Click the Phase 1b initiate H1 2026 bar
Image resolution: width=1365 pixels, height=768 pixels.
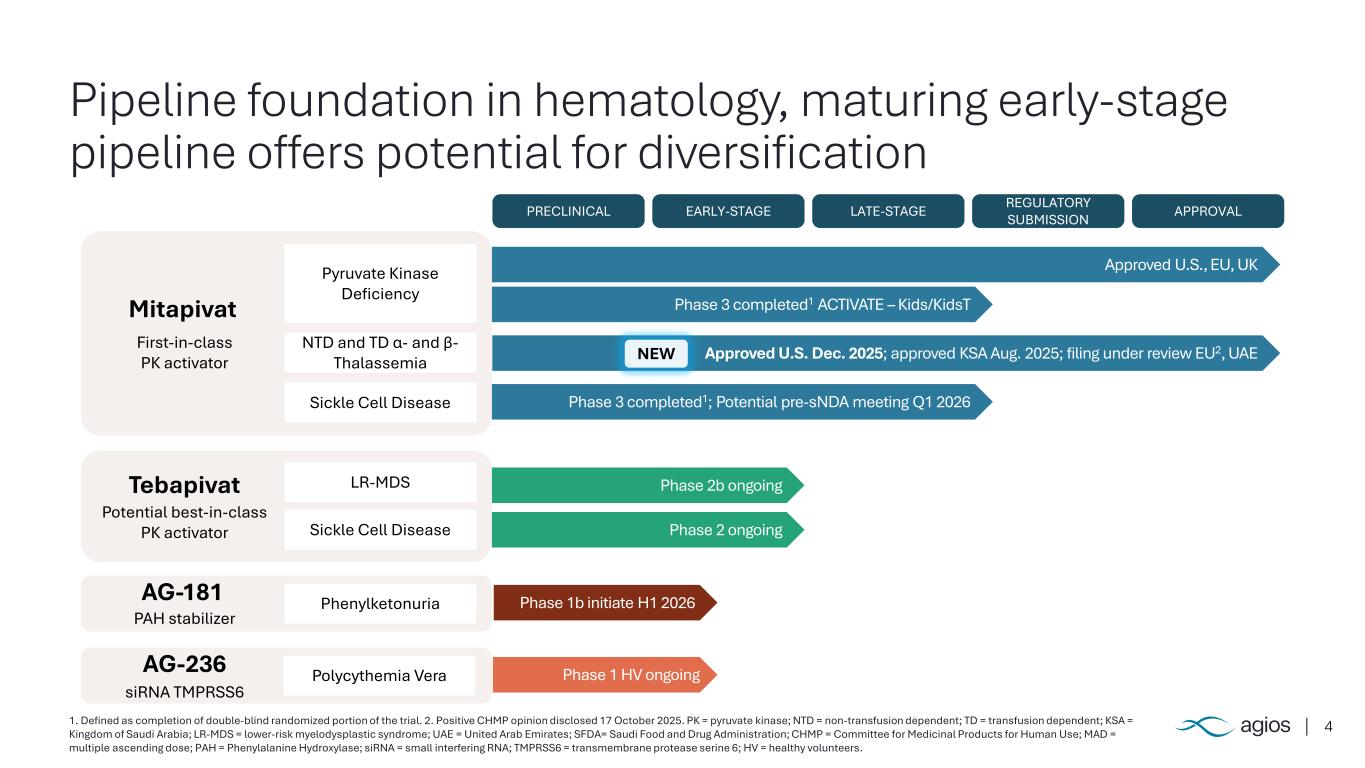pyautogui.click(x=605, y=603)
